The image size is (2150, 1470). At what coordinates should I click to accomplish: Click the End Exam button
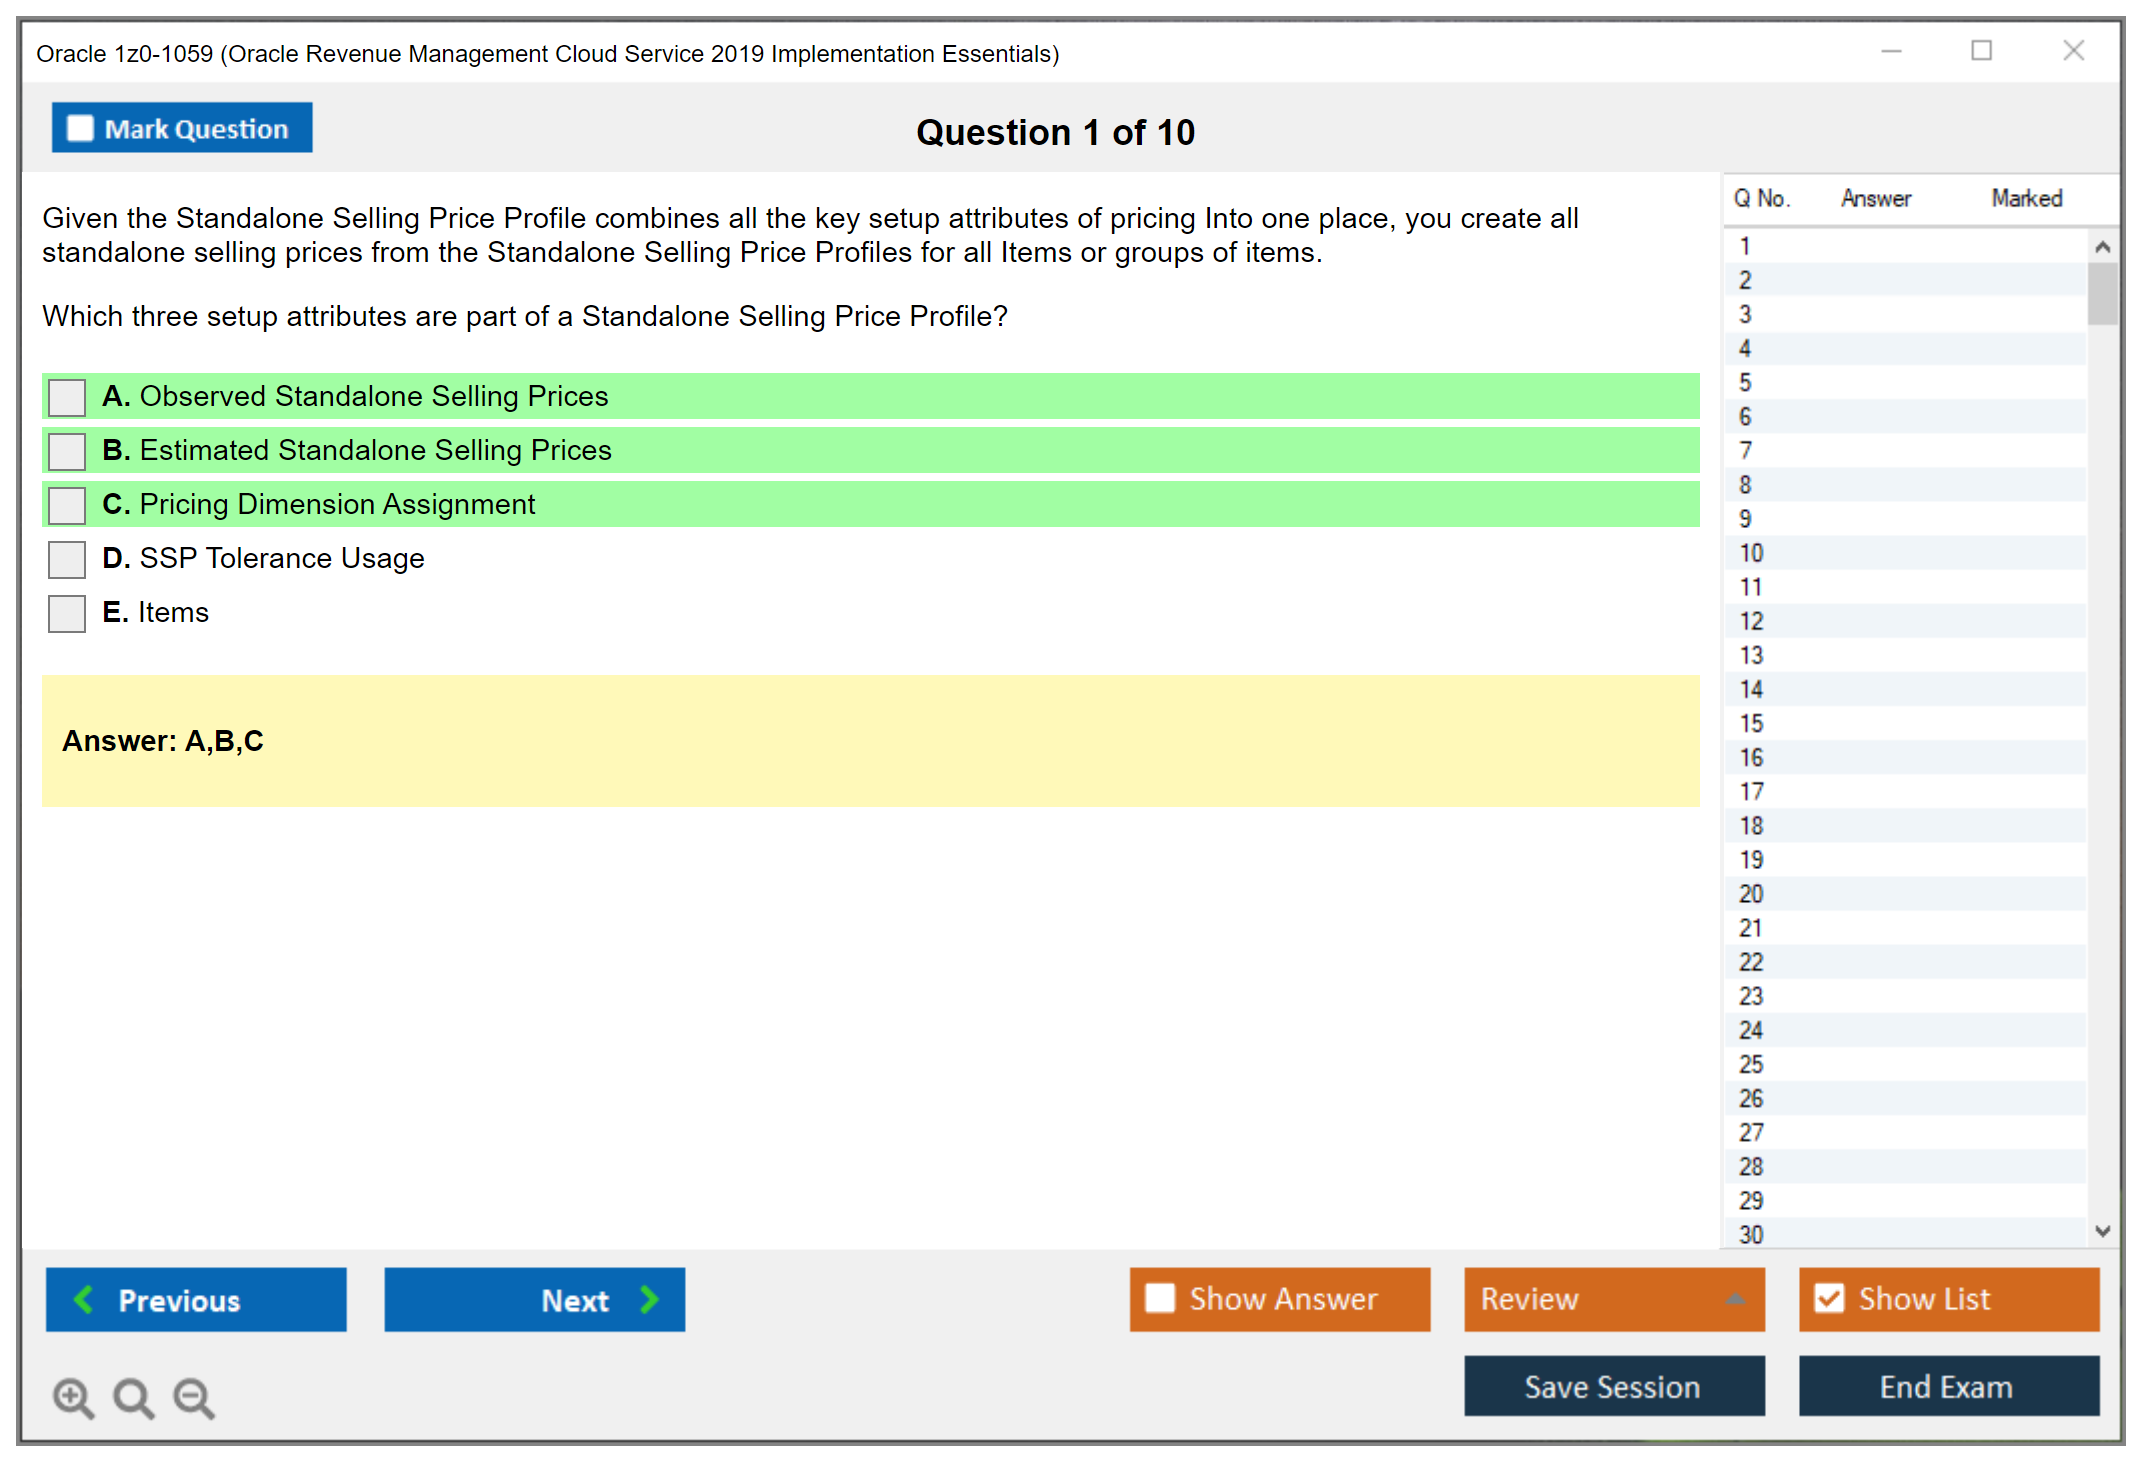tap(1947, 1386)
